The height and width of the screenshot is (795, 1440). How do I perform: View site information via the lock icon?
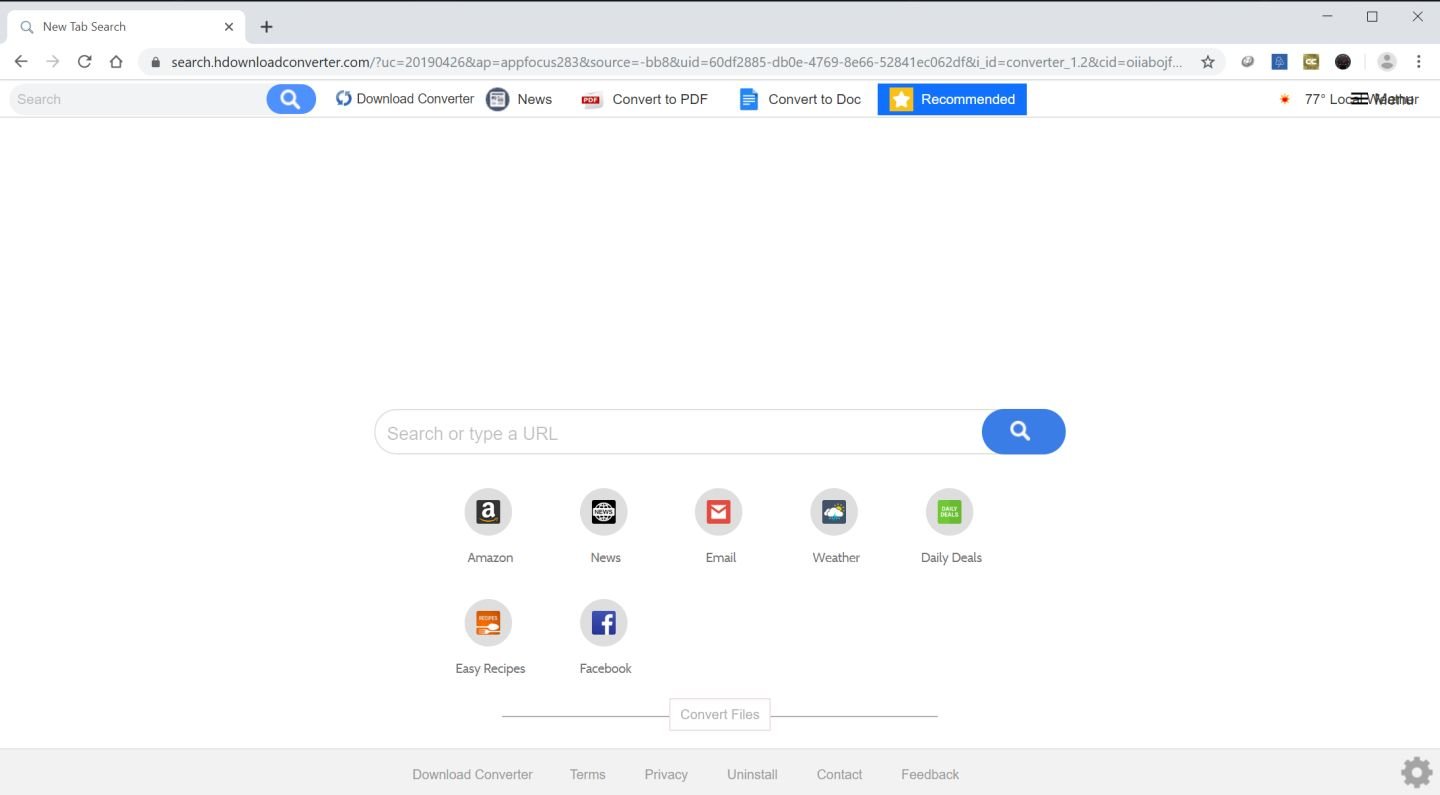point(155,62)
